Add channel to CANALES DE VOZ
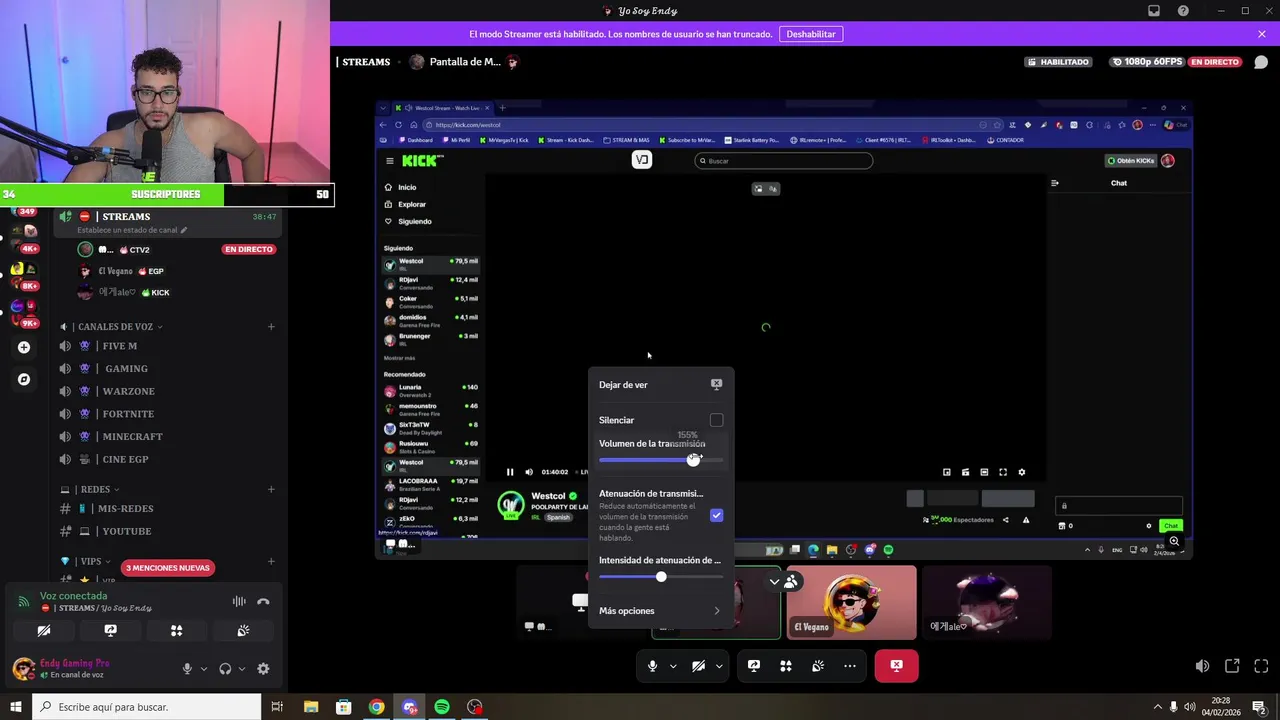This screenshot has width=1280, height=720. (x=271, y=327)
